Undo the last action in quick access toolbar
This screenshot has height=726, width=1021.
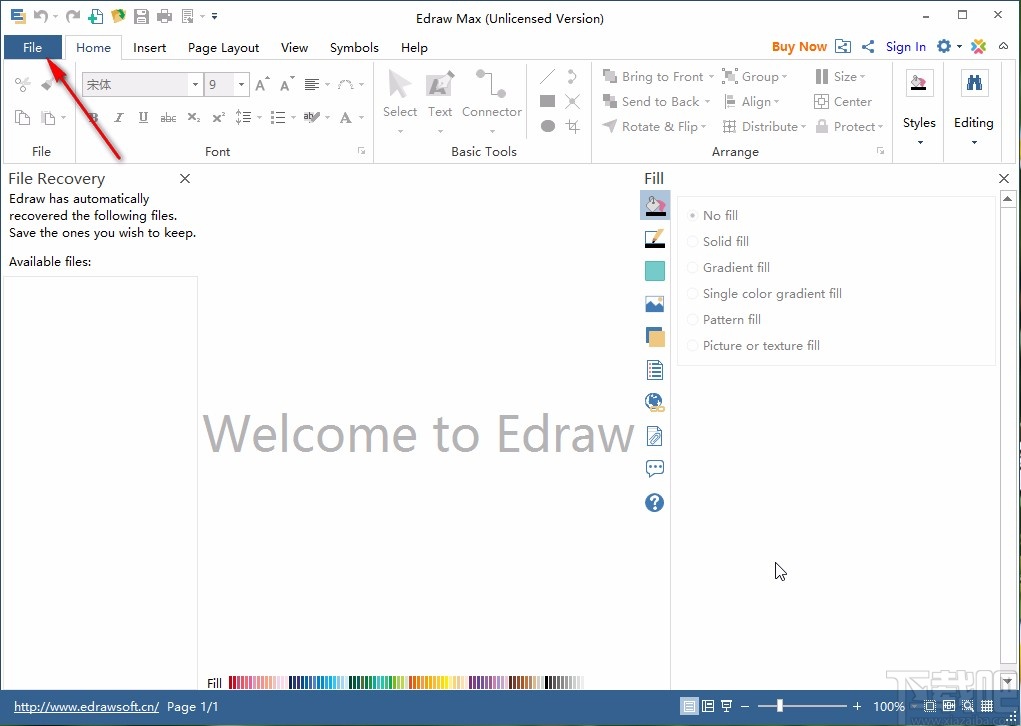[x=40, y=16]
